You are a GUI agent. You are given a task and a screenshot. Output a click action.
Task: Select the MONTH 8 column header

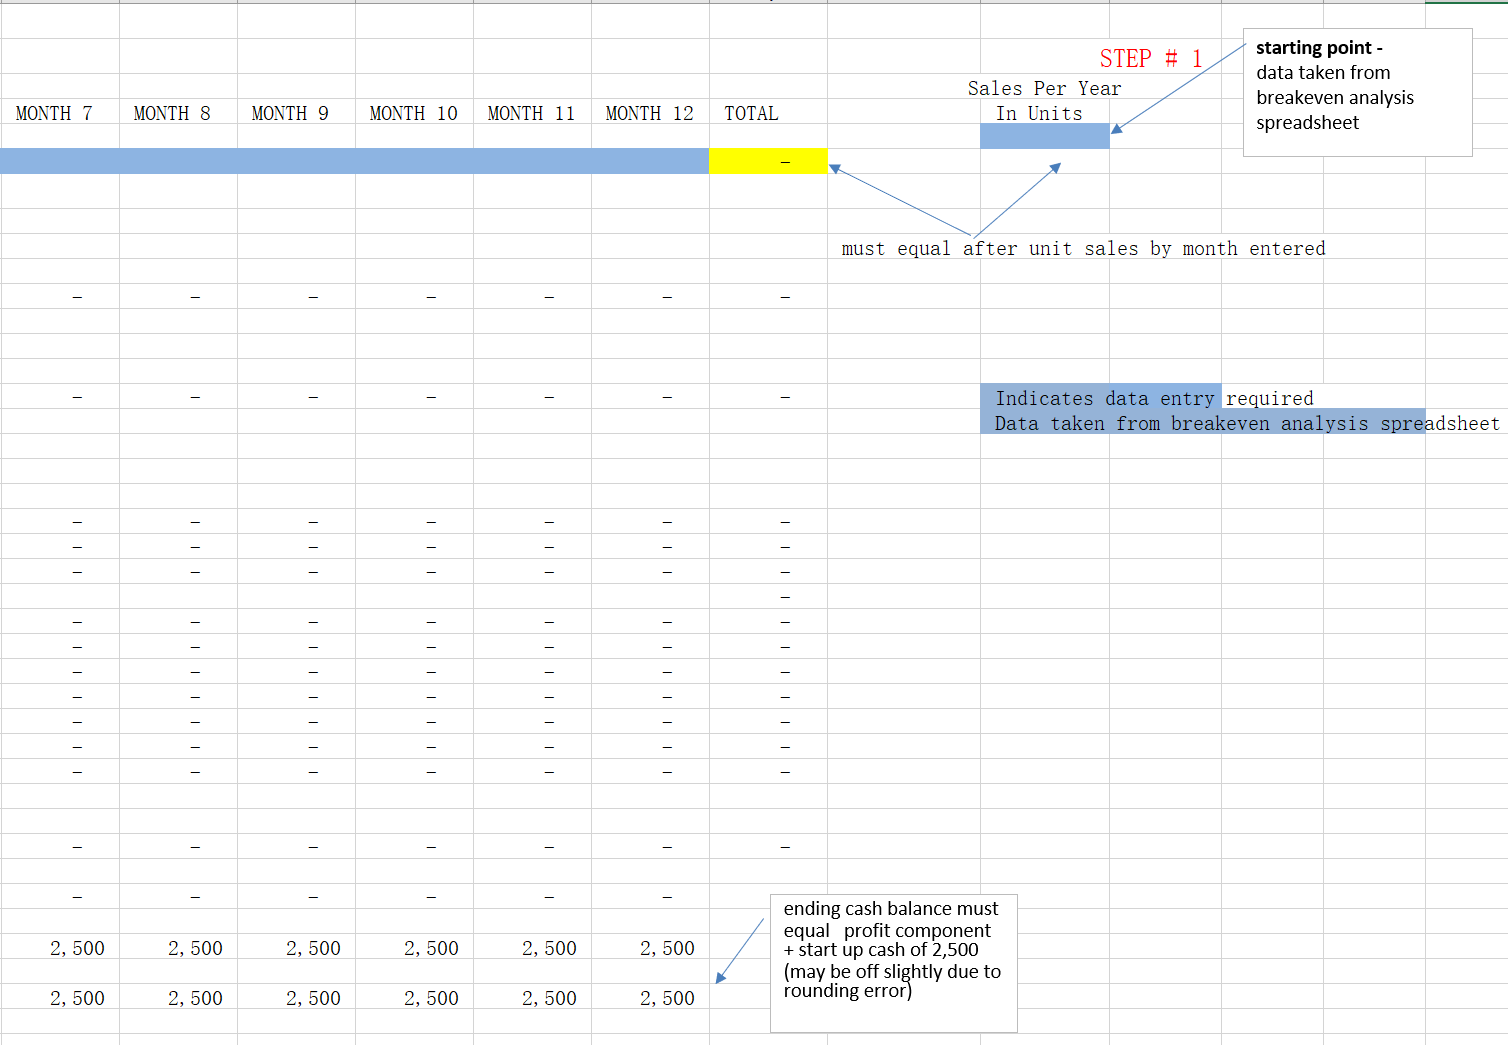pos(170,113)
